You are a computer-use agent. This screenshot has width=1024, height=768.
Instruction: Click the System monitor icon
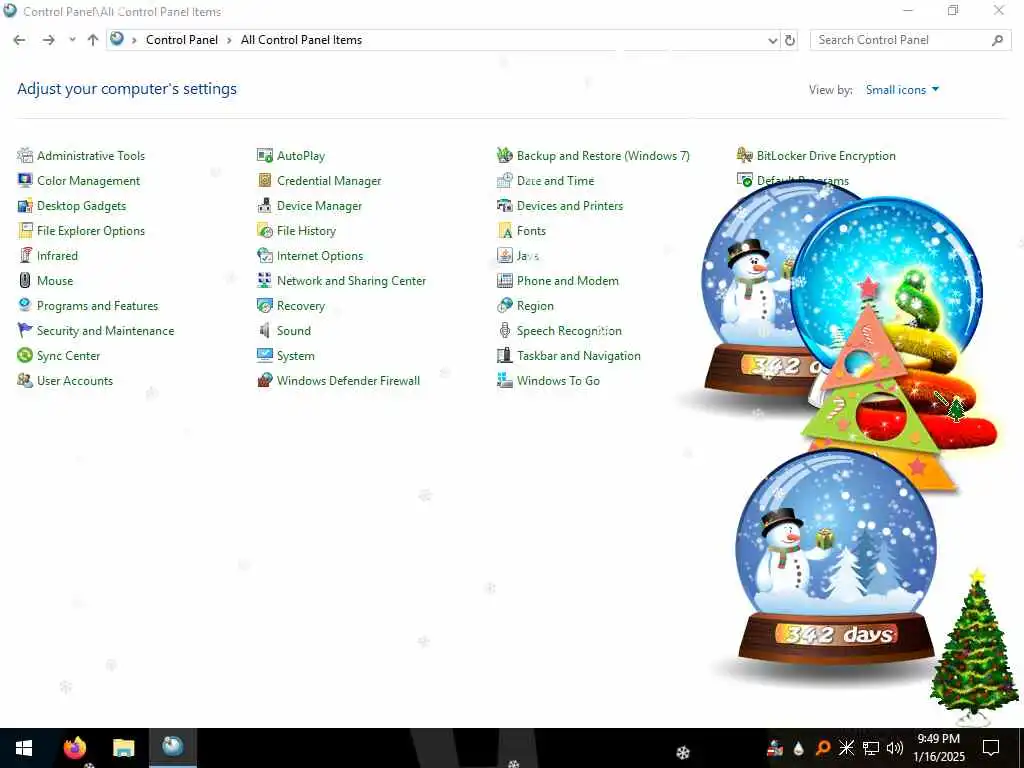point(264,355)
